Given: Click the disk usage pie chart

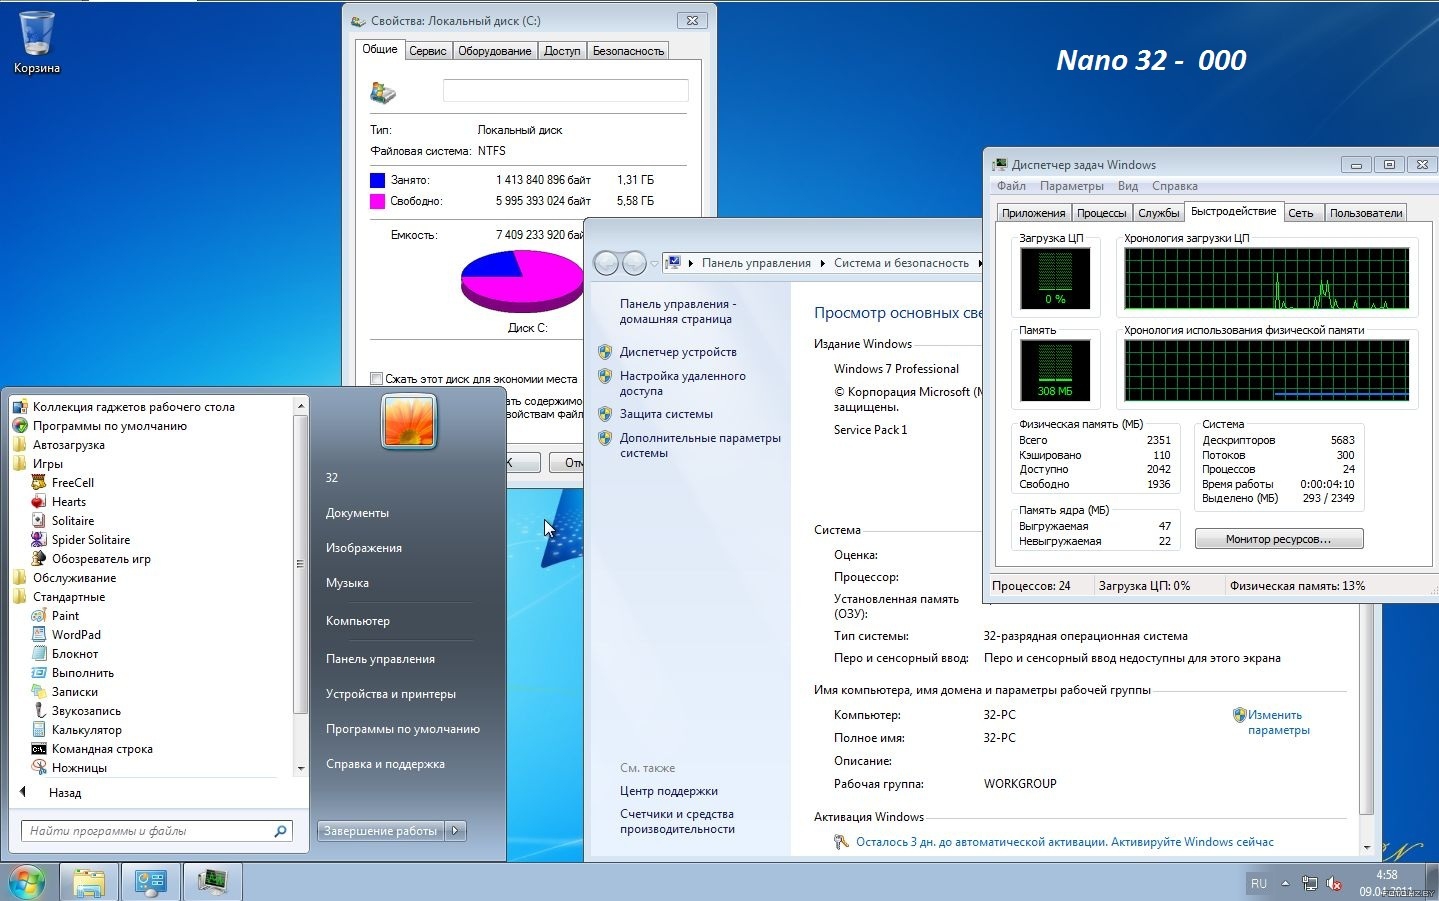Looking at the screenshot, I should pos(522,280).
